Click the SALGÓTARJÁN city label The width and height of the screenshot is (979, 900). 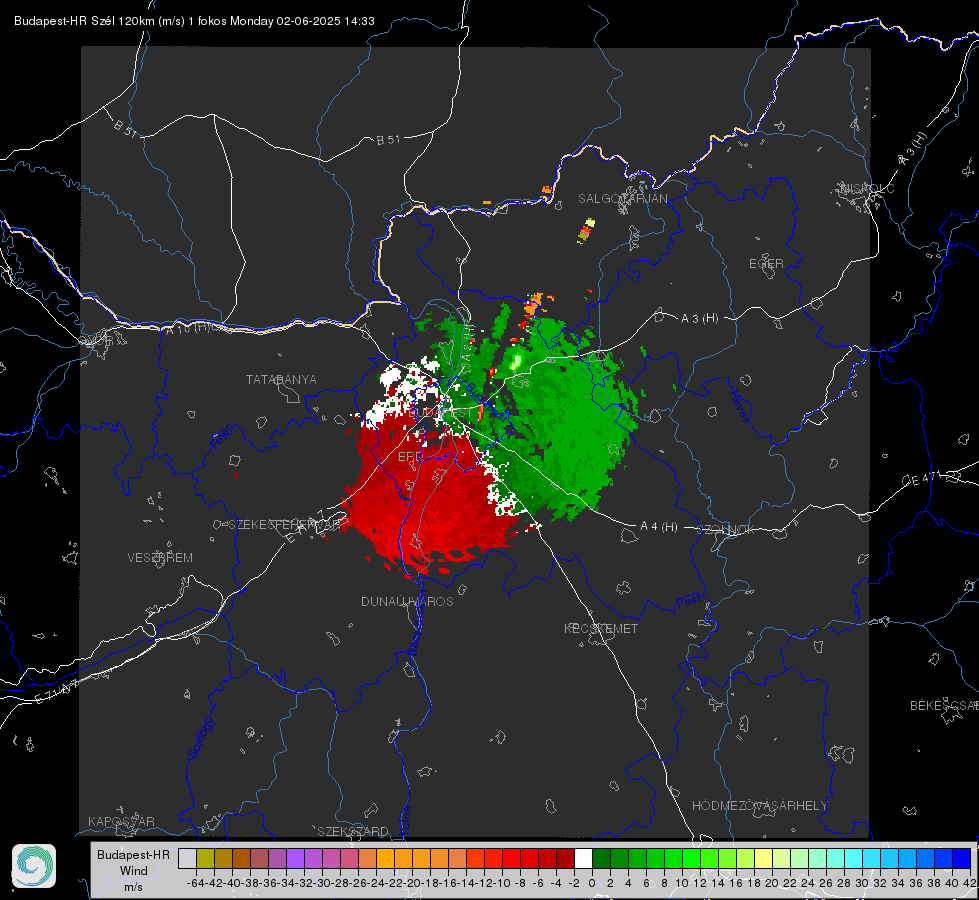click(x=622, y=199)
